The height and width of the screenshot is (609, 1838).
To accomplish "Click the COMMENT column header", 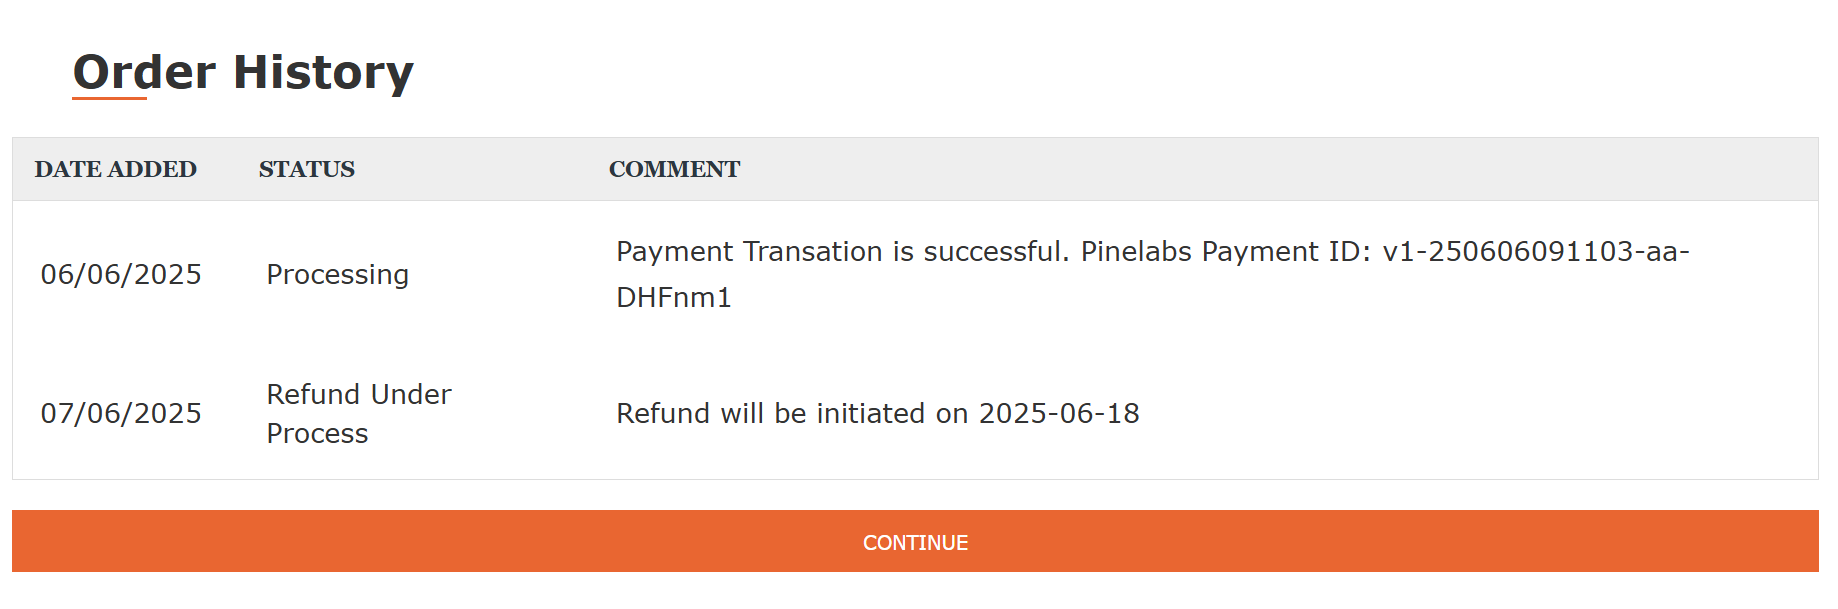I will pos(674,169).
